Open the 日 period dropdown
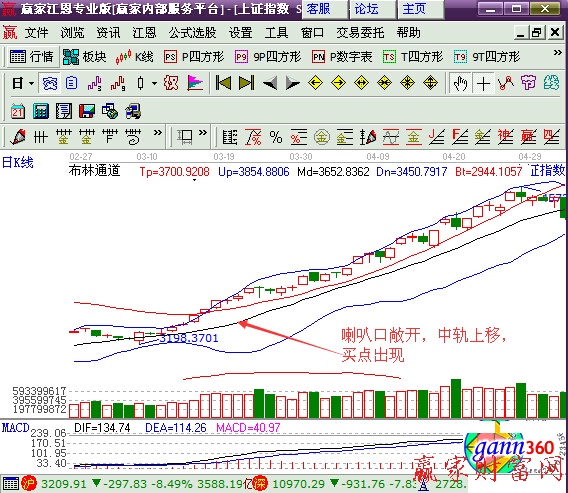568x493 pixels. [22, 83]
